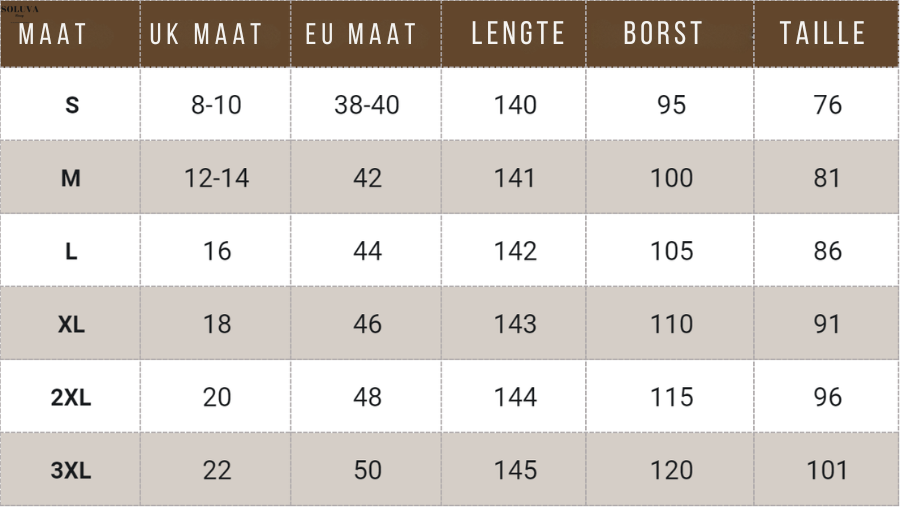Select the size S row label
This screenshot has width=900, height=507.
point(71,105)
